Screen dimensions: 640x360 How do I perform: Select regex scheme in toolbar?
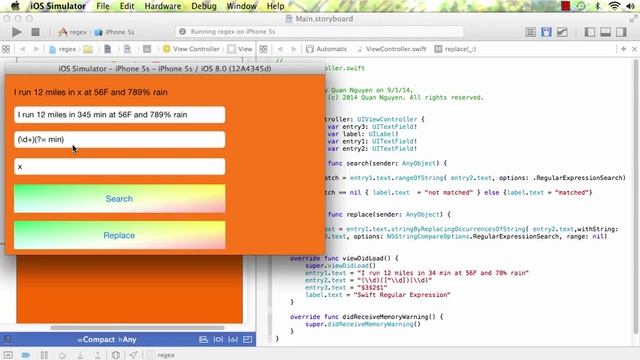[72, 32]
